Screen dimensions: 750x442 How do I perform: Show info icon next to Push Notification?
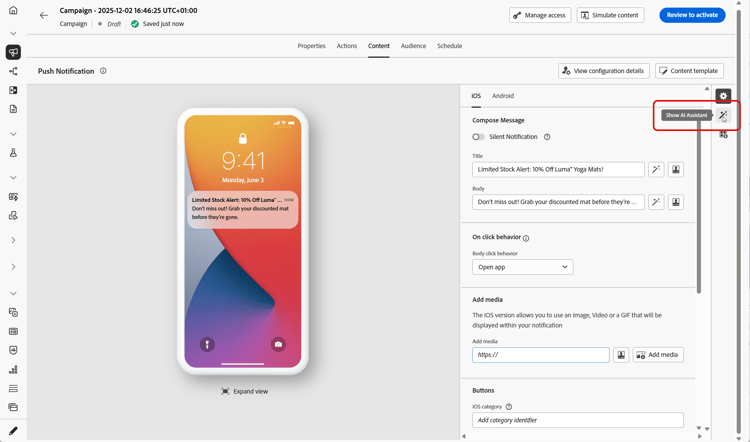coord(103,71)
